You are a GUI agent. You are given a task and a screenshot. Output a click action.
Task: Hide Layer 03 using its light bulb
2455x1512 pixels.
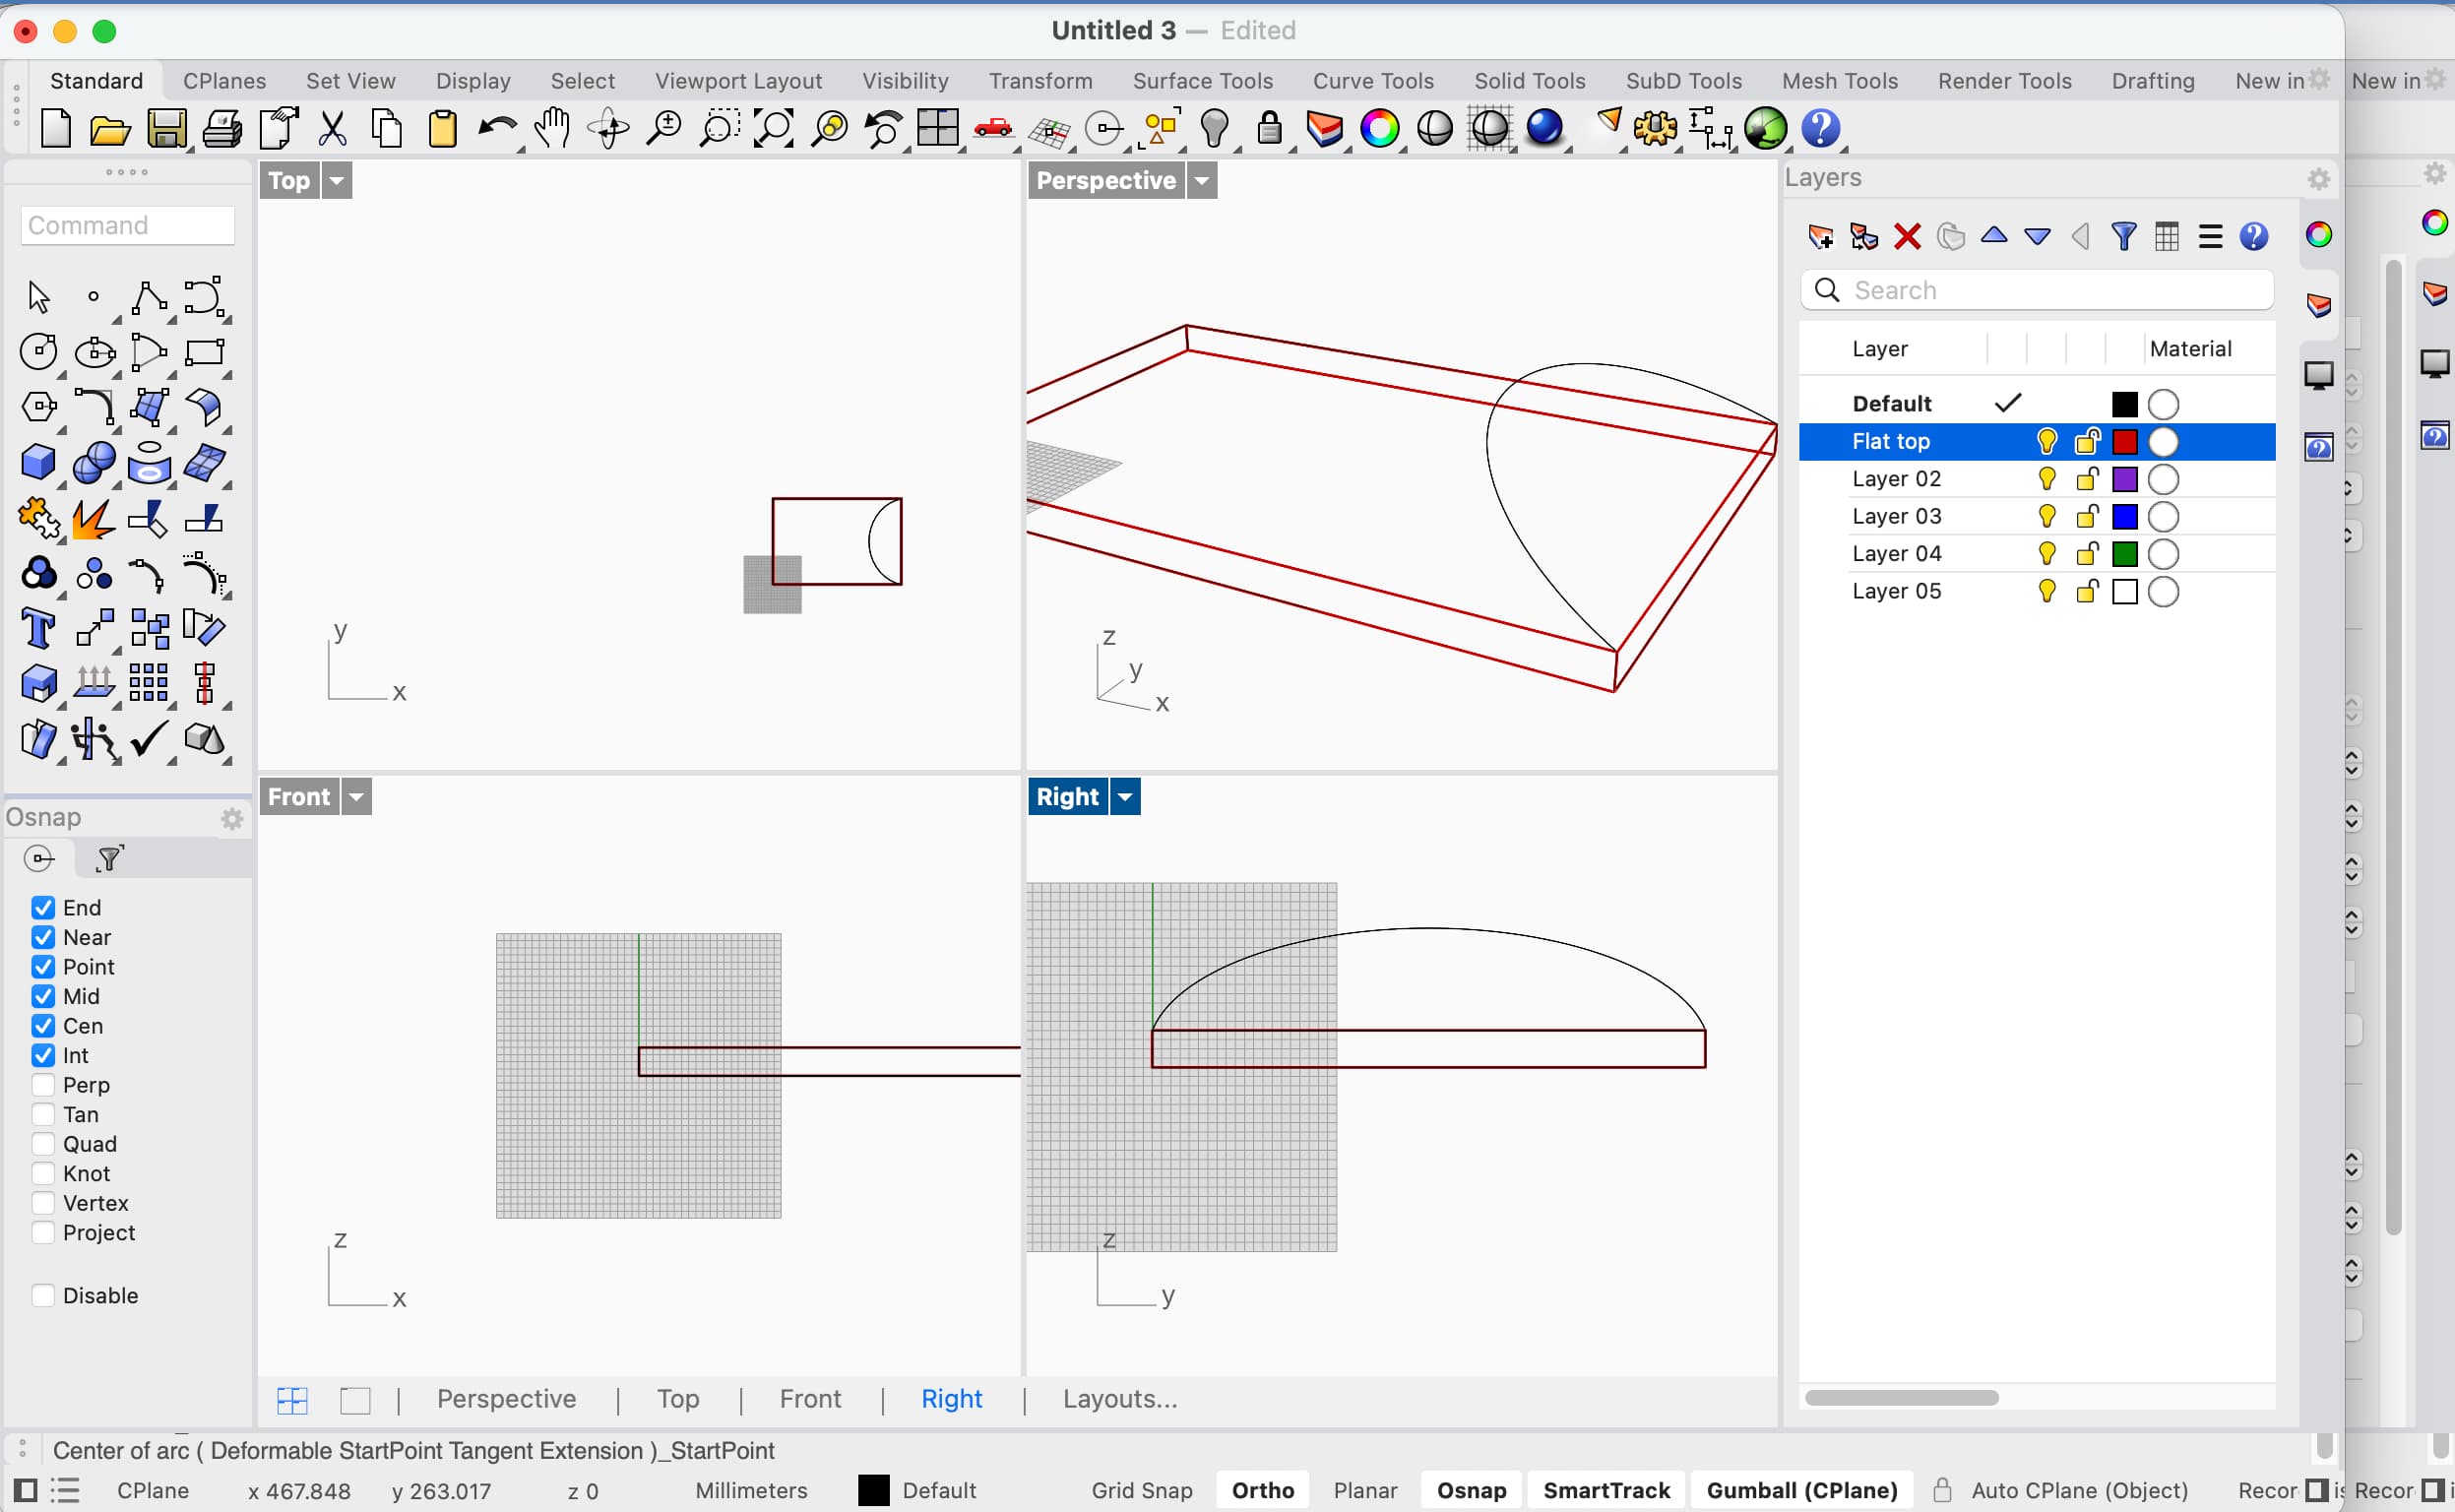(2047, 516)
